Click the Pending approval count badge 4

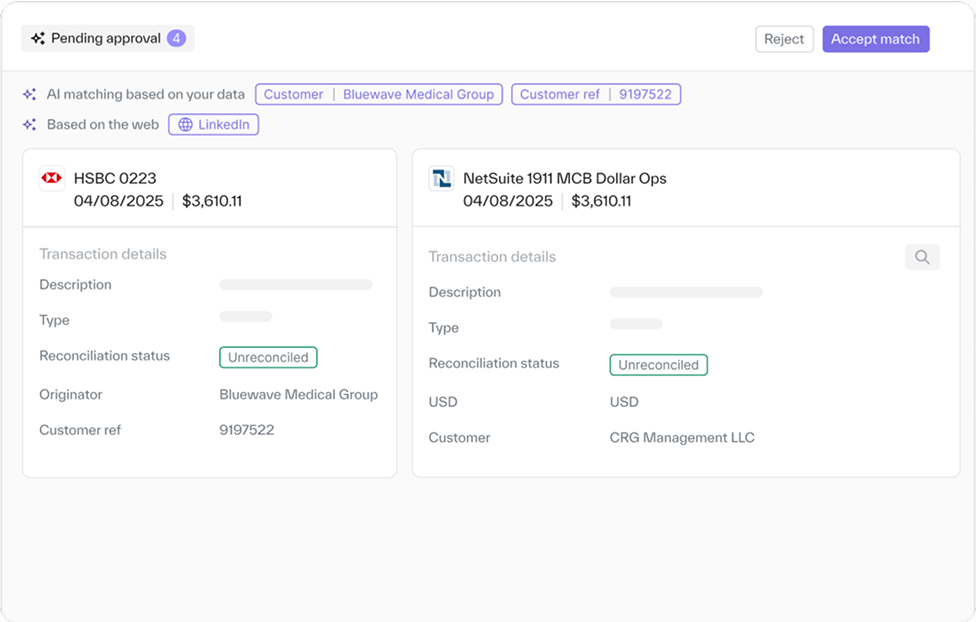click(176, 39)
